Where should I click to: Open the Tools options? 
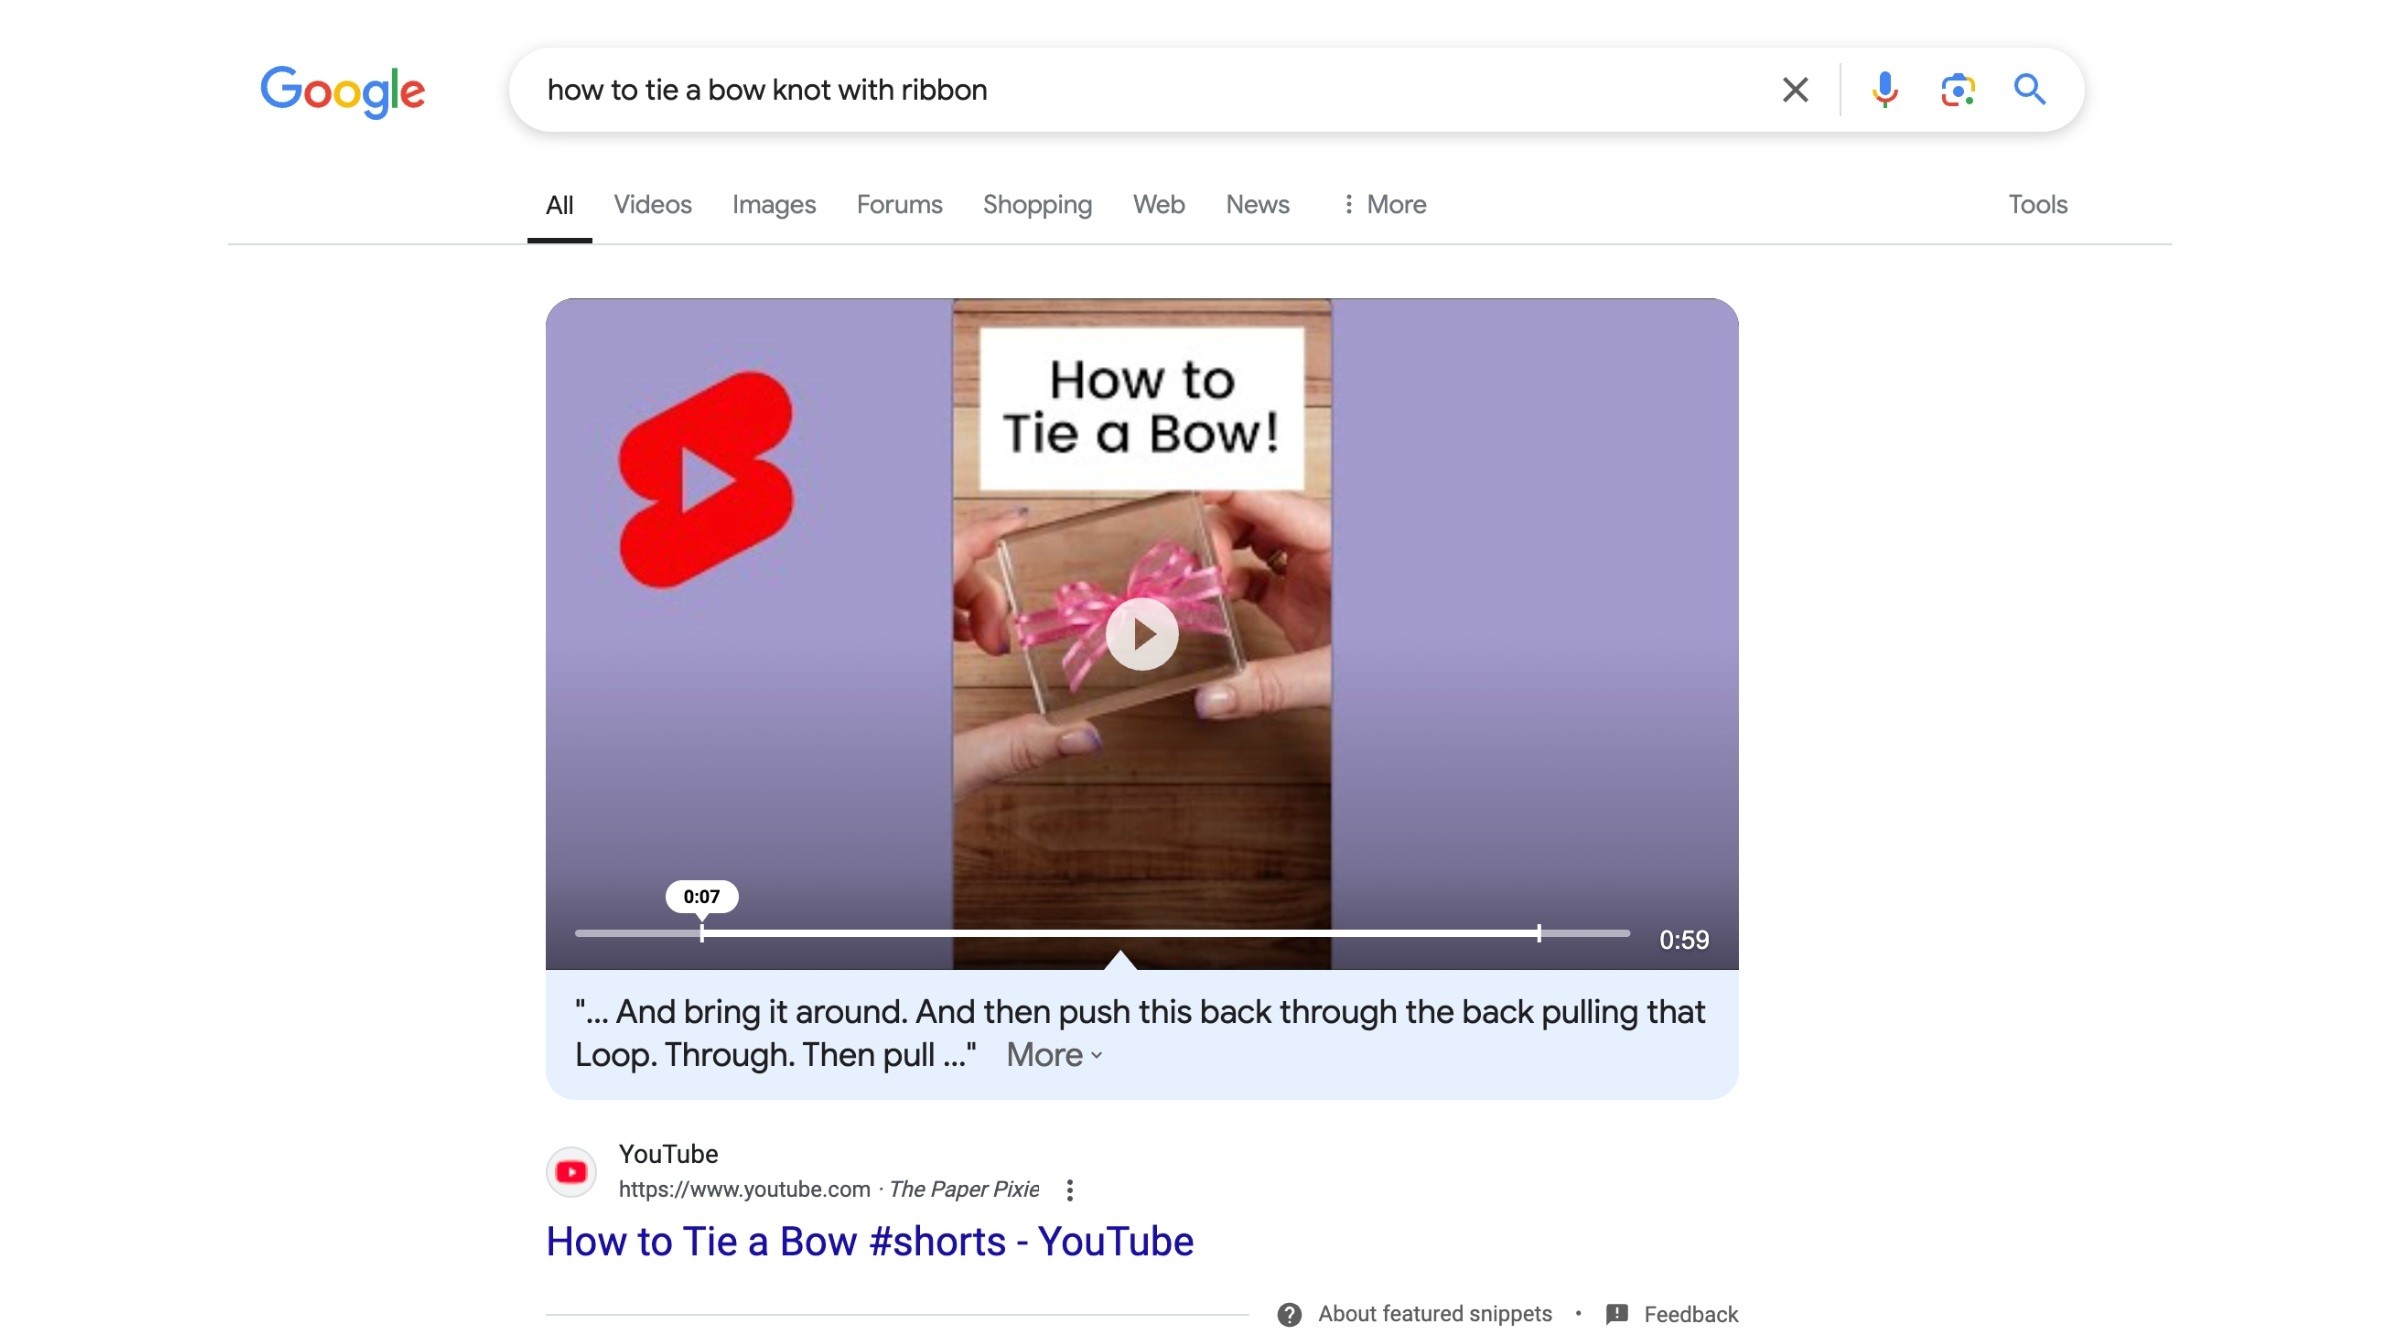[x=2038, y=204]
